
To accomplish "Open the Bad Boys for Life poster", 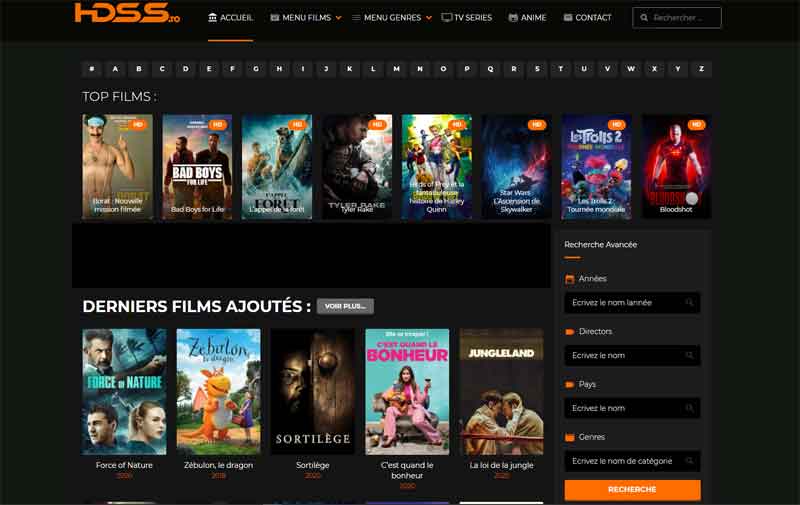I will coord(197,166).
